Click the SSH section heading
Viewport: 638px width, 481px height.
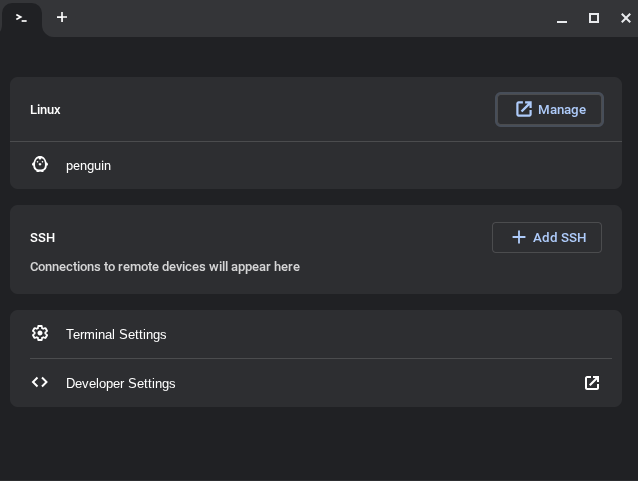click(42, 238)
